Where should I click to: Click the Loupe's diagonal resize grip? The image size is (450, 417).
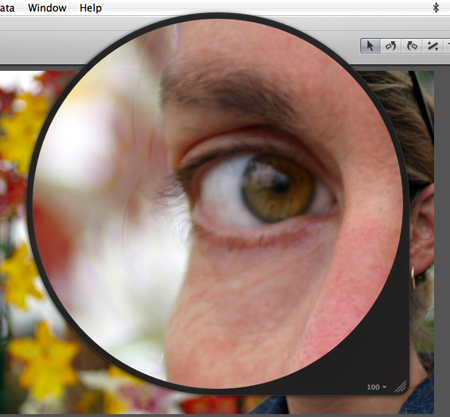(401, 387)
